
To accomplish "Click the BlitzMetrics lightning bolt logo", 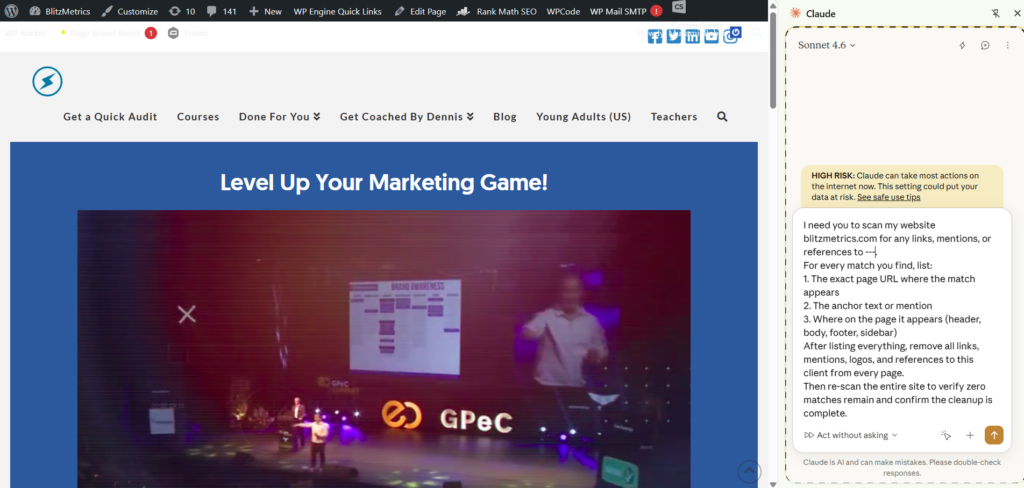I will click(x=47, y=81).
